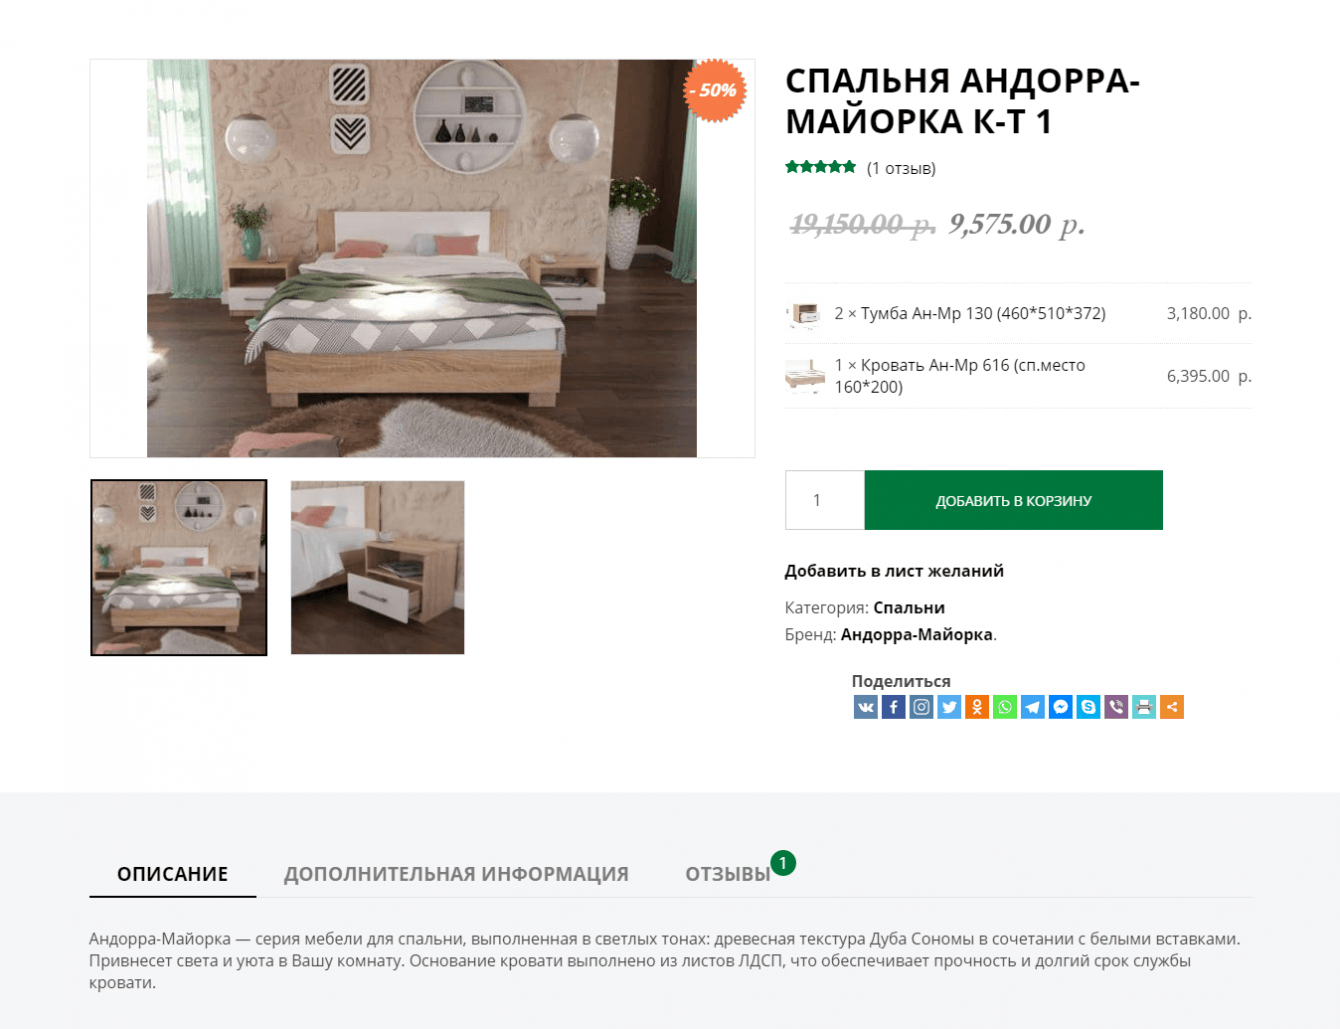
Task: Share the product on VK
Action: pyautogui.click(x=865, y=707)
